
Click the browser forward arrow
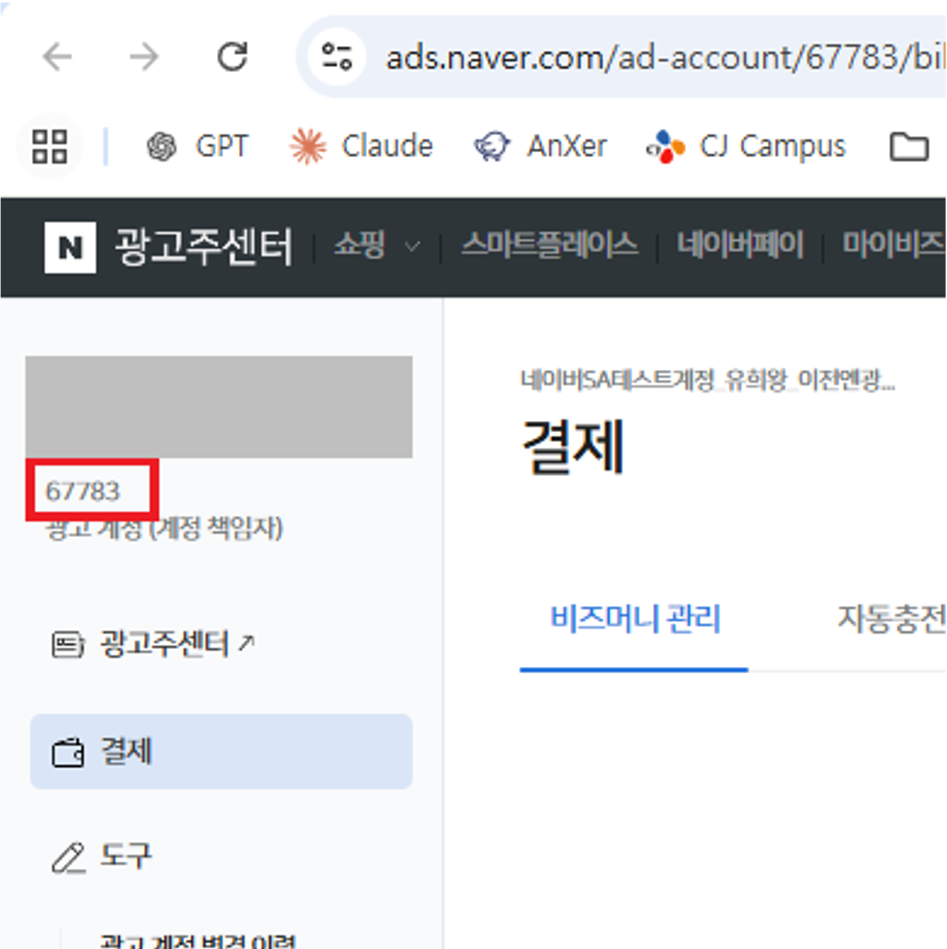(x=144, y=57)
